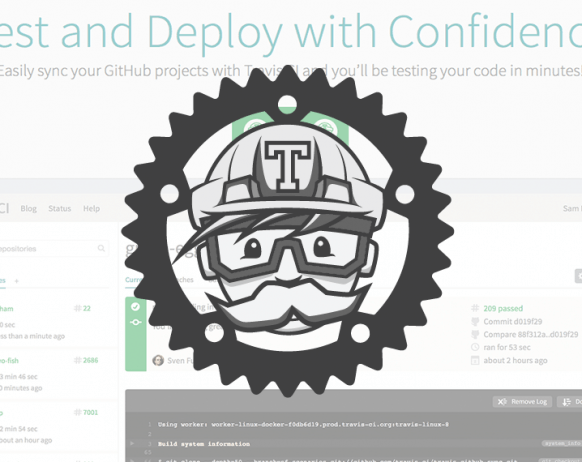Image resolution: width=582 pixels, height=462 pixels.
Task: Open the Blog link in the navigation bar
Action: coord(29,209)
